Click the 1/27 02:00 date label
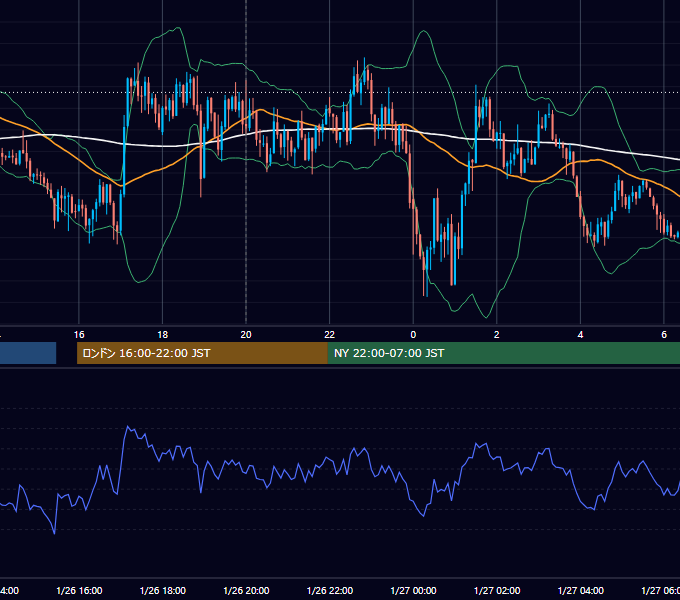This screenshot has width=680, height=600. pyautogui.click(x=497, y=591)
